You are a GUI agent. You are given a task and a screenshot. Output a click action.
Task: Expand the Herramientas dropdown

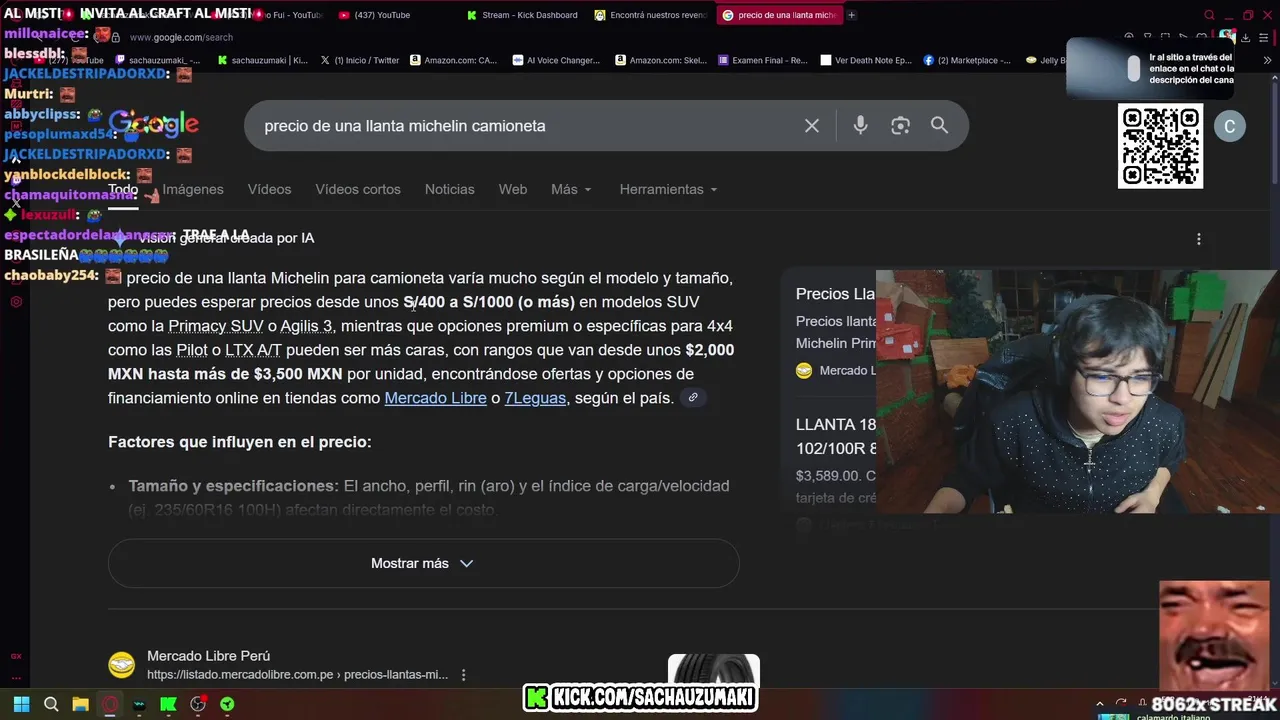pyautogui.click(x=668, y=189)
